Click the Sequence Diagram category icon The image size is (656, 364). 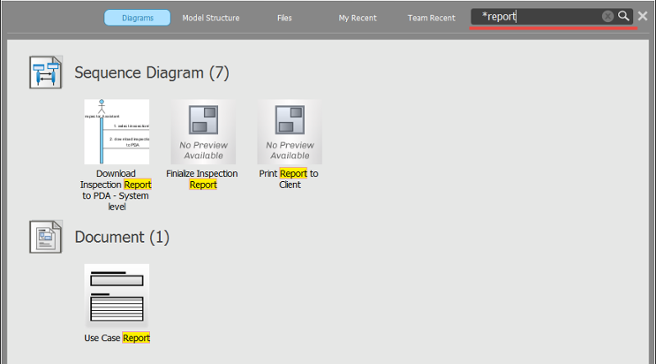click(x=46, y=72)
